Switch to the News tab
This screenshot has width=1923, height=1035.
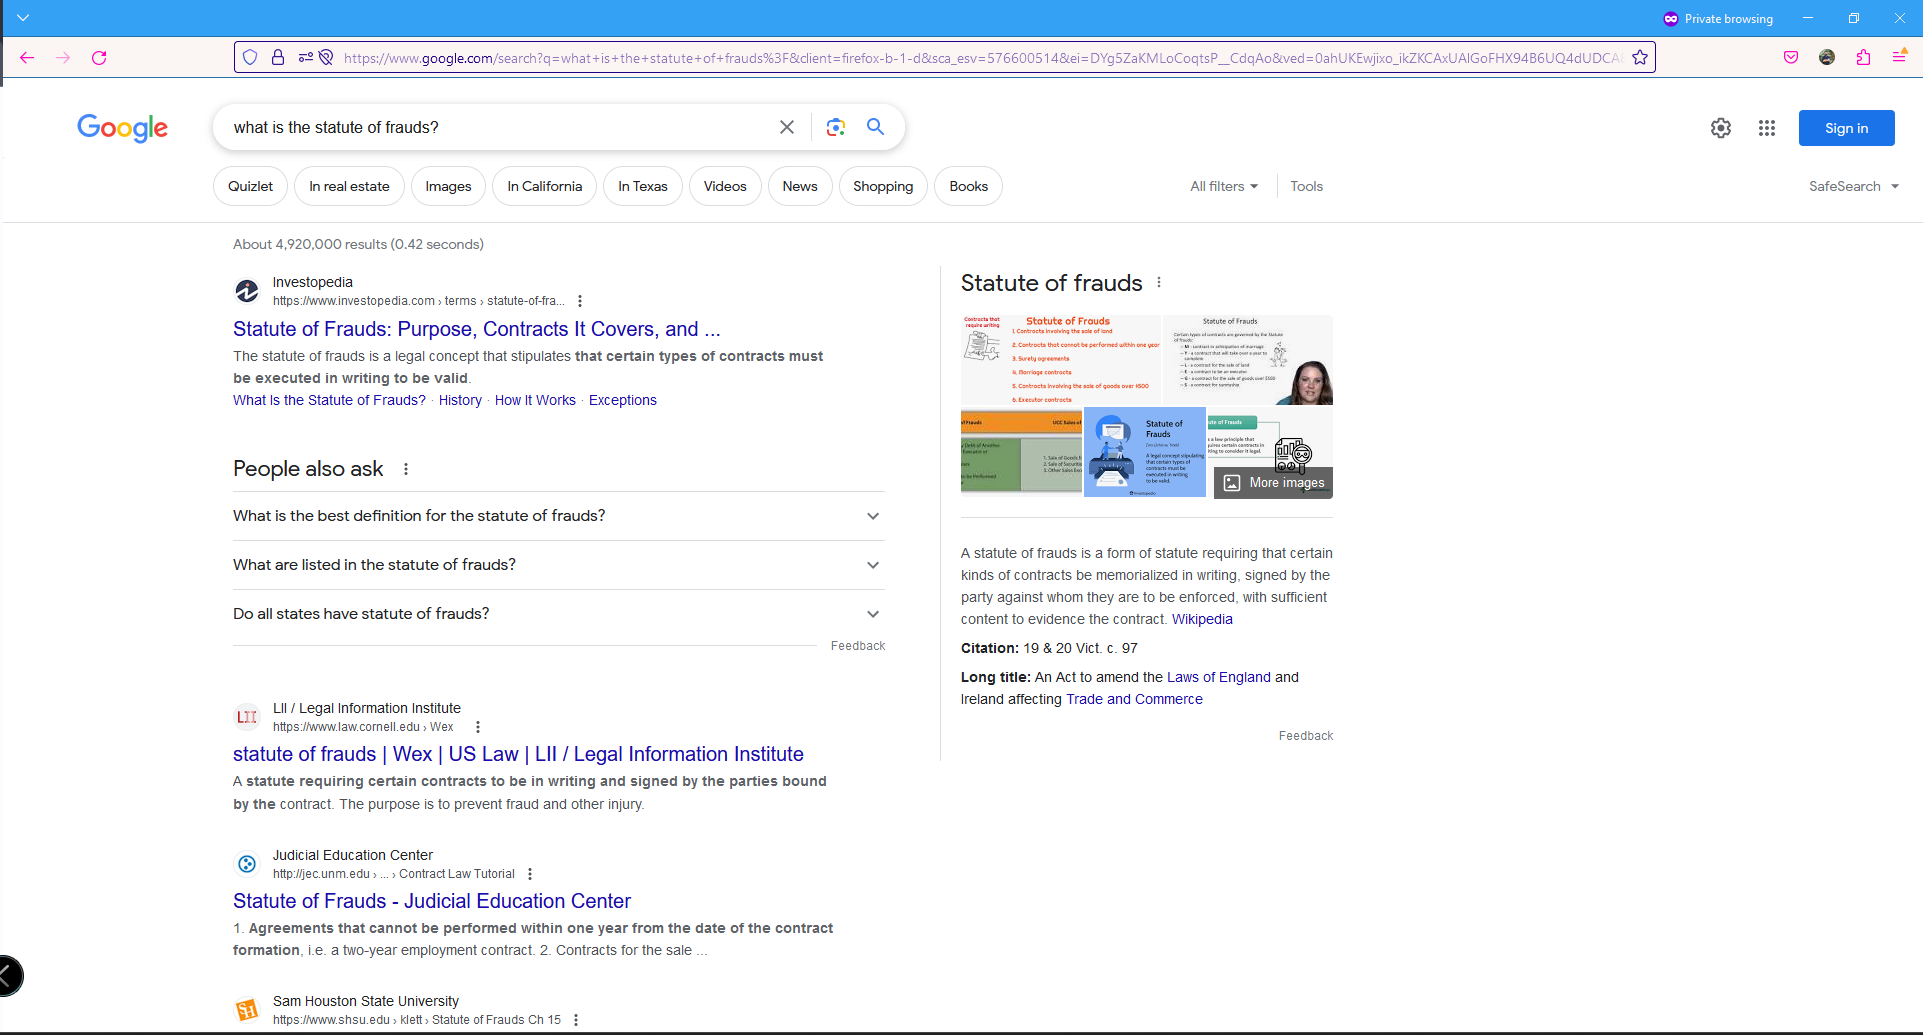tap(800, 186)
